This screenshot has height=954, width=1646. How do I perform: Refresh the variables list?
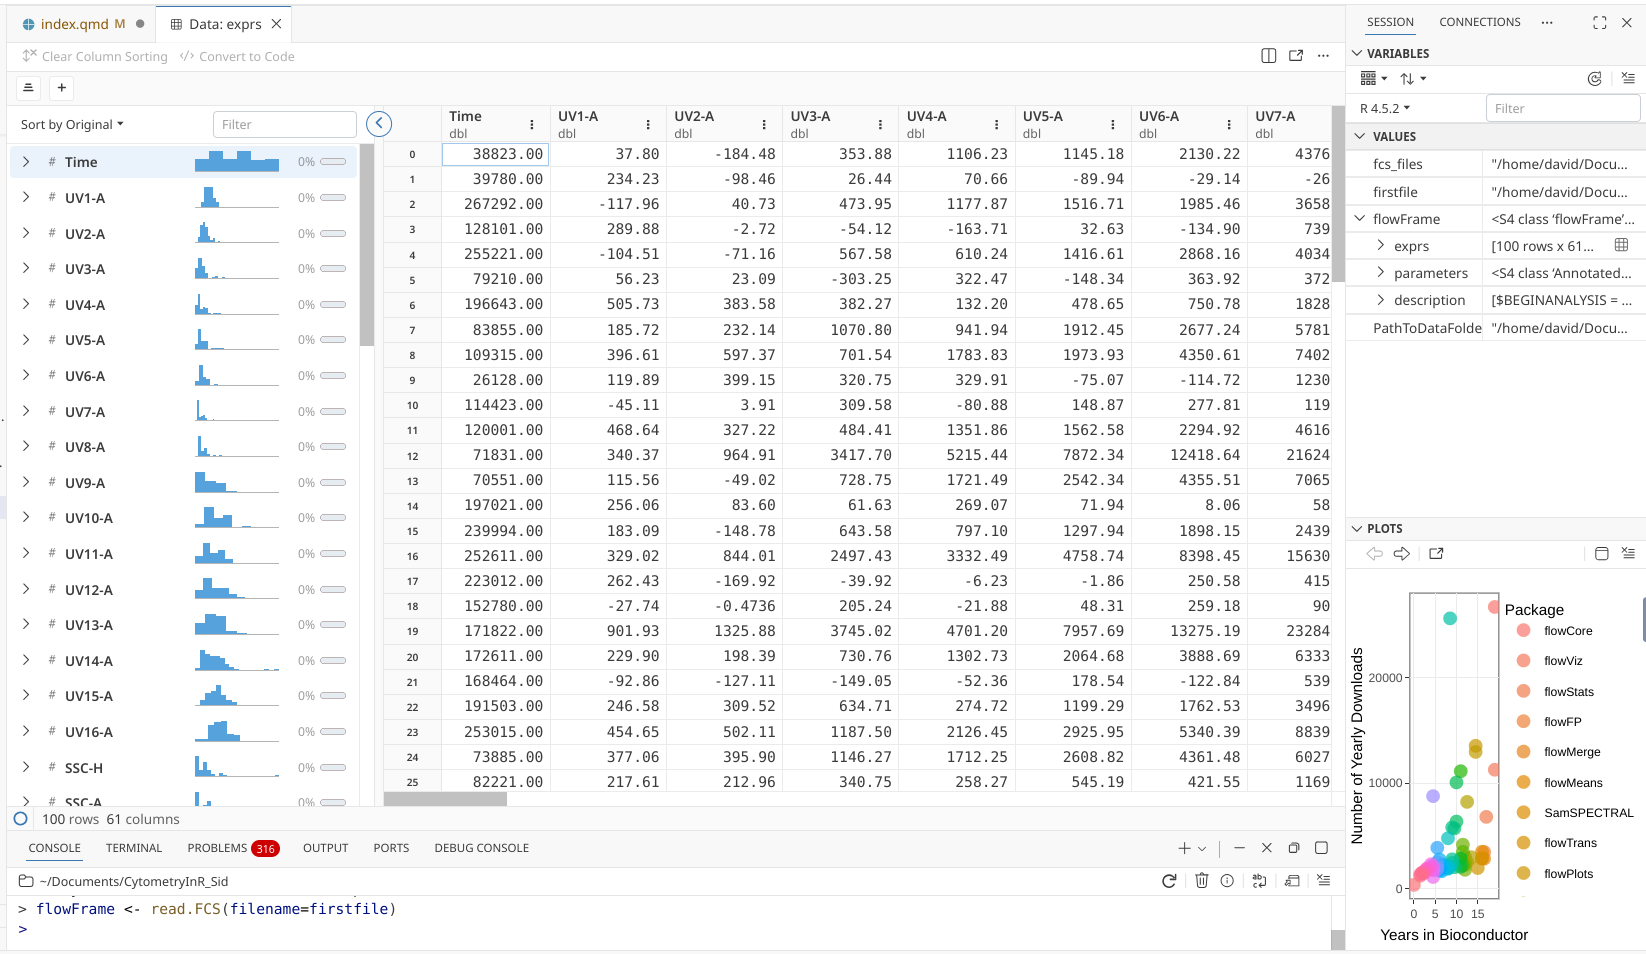pyautogui.click(x=1594, y=79)
